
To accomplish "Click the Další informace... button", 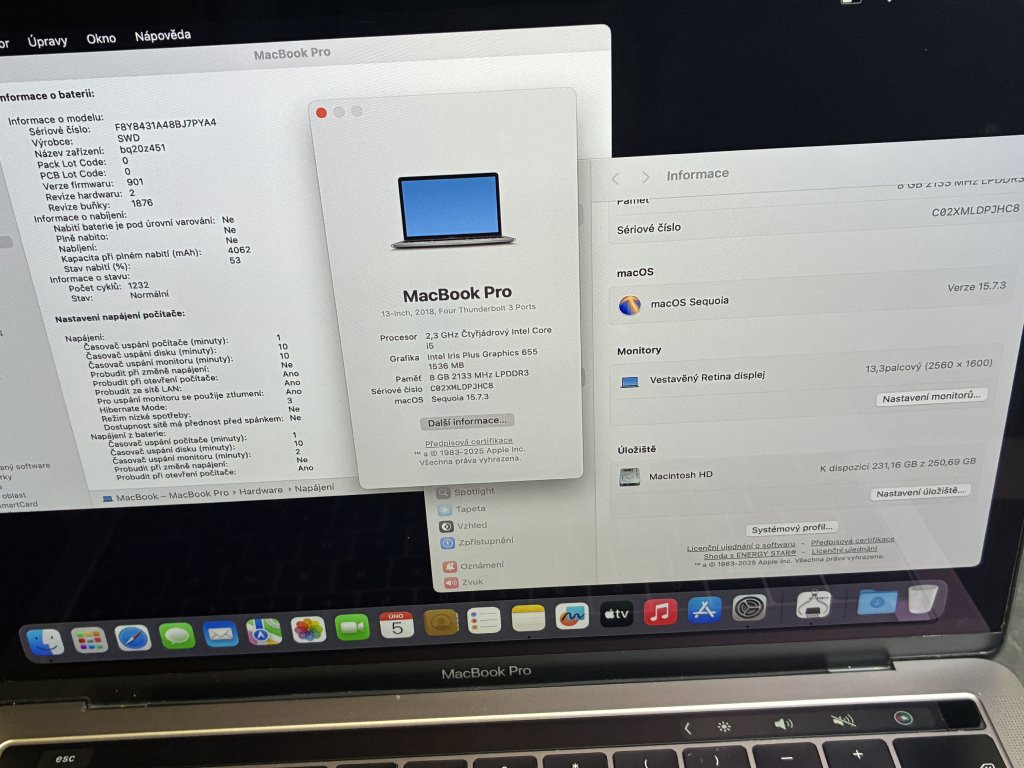I will (467, 422).
